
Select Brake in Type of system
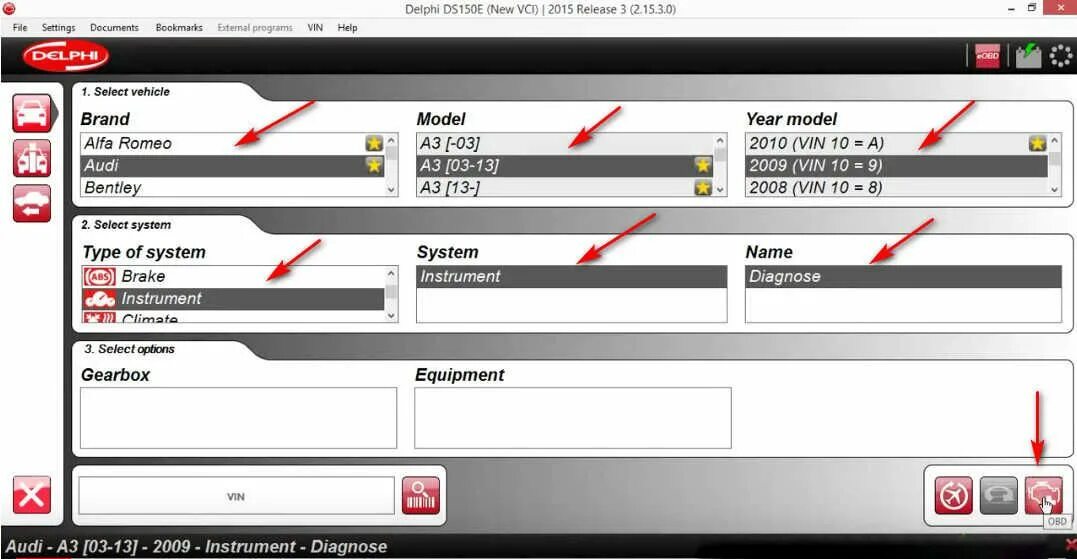click(233, 277)
